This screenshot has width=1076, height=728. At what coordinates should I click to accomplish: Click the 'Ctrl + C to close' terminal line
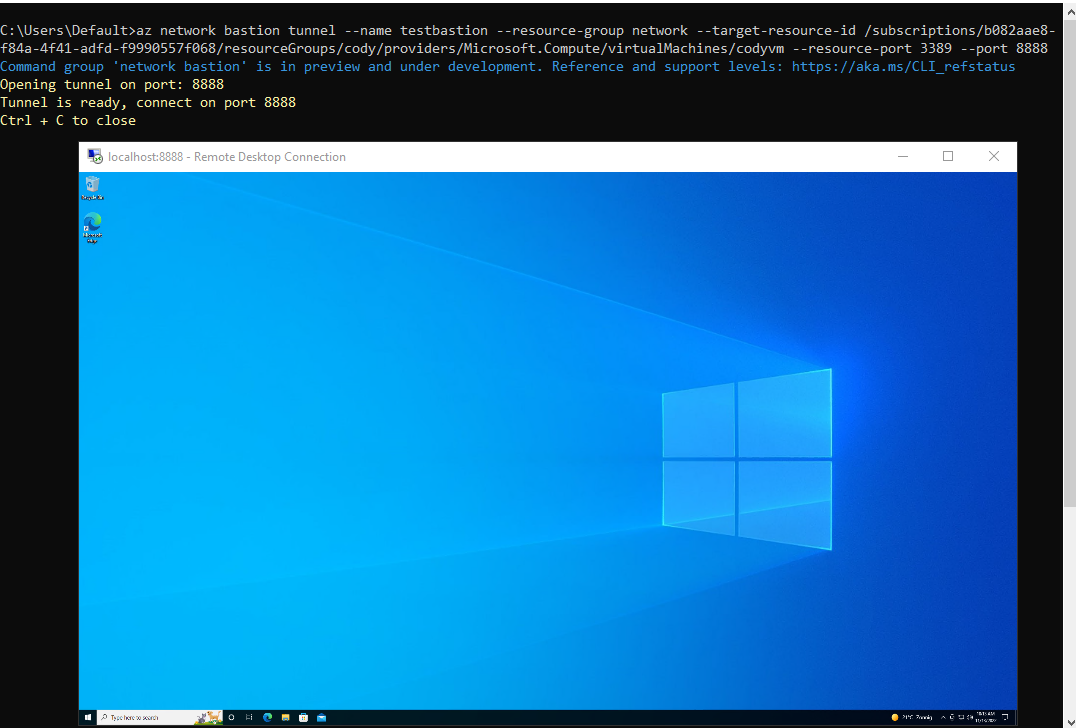click(68, 120)
